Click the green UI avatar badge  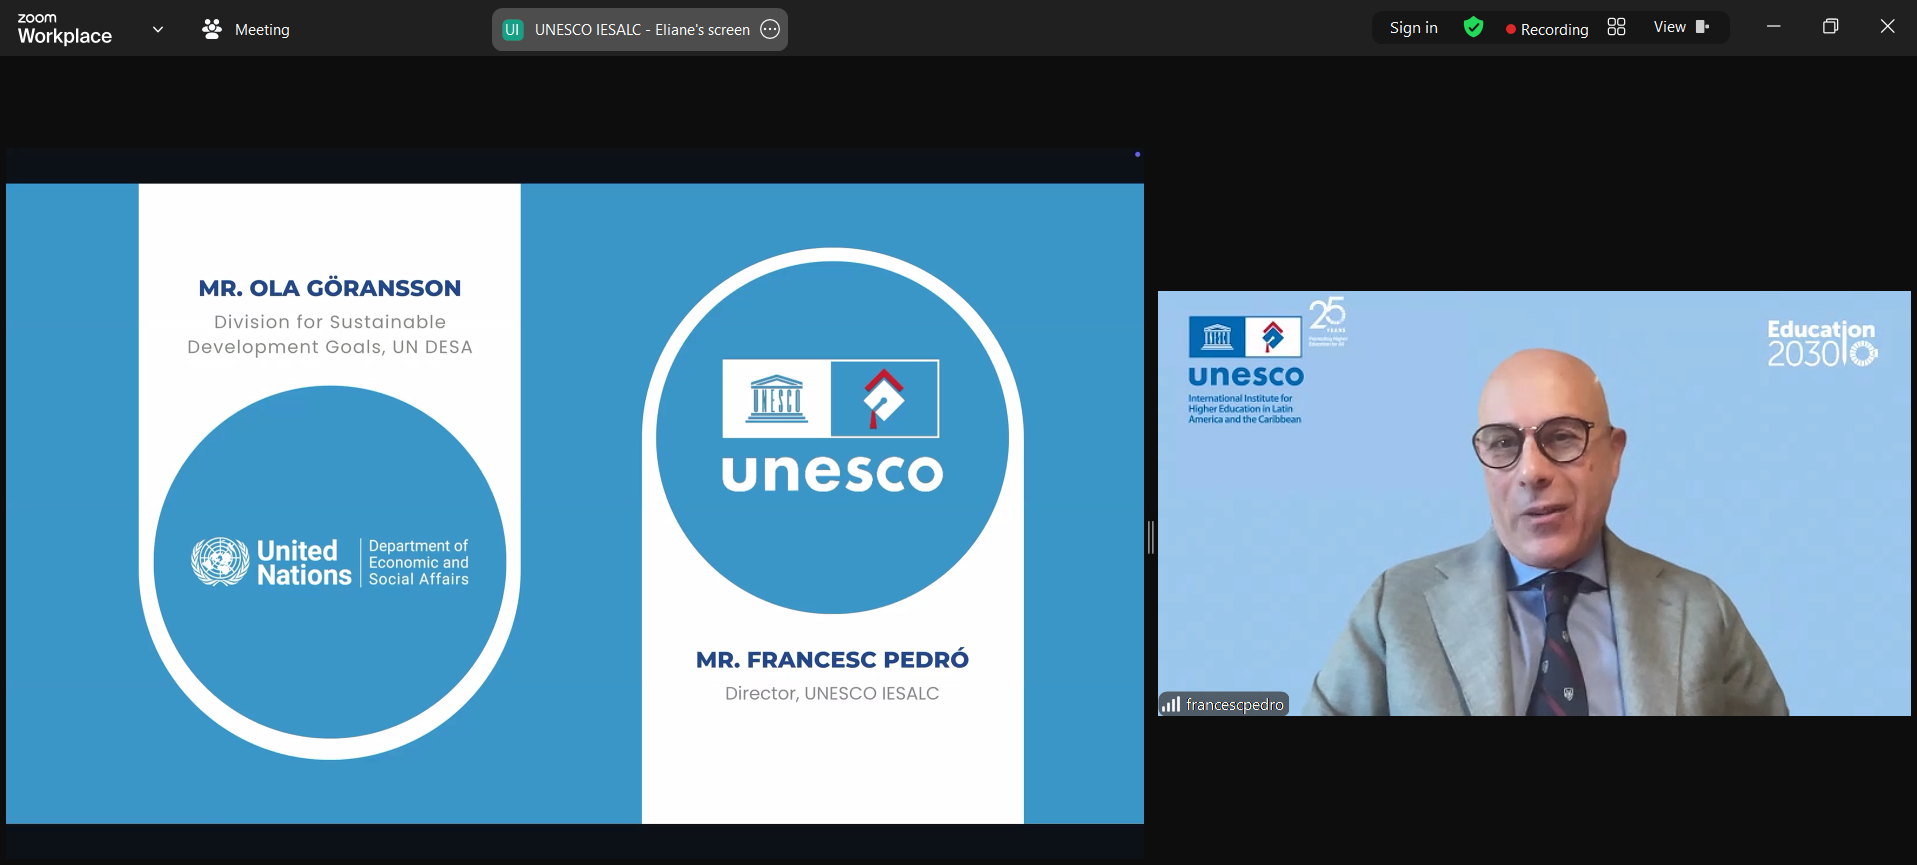coord(513,29)
